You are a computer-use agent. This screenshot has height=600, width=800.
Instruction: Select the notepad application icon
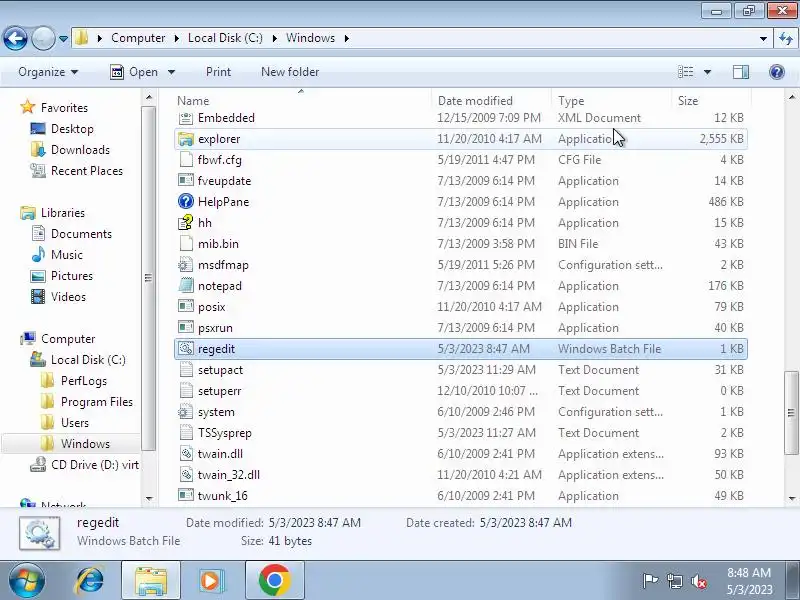[186, 286]
